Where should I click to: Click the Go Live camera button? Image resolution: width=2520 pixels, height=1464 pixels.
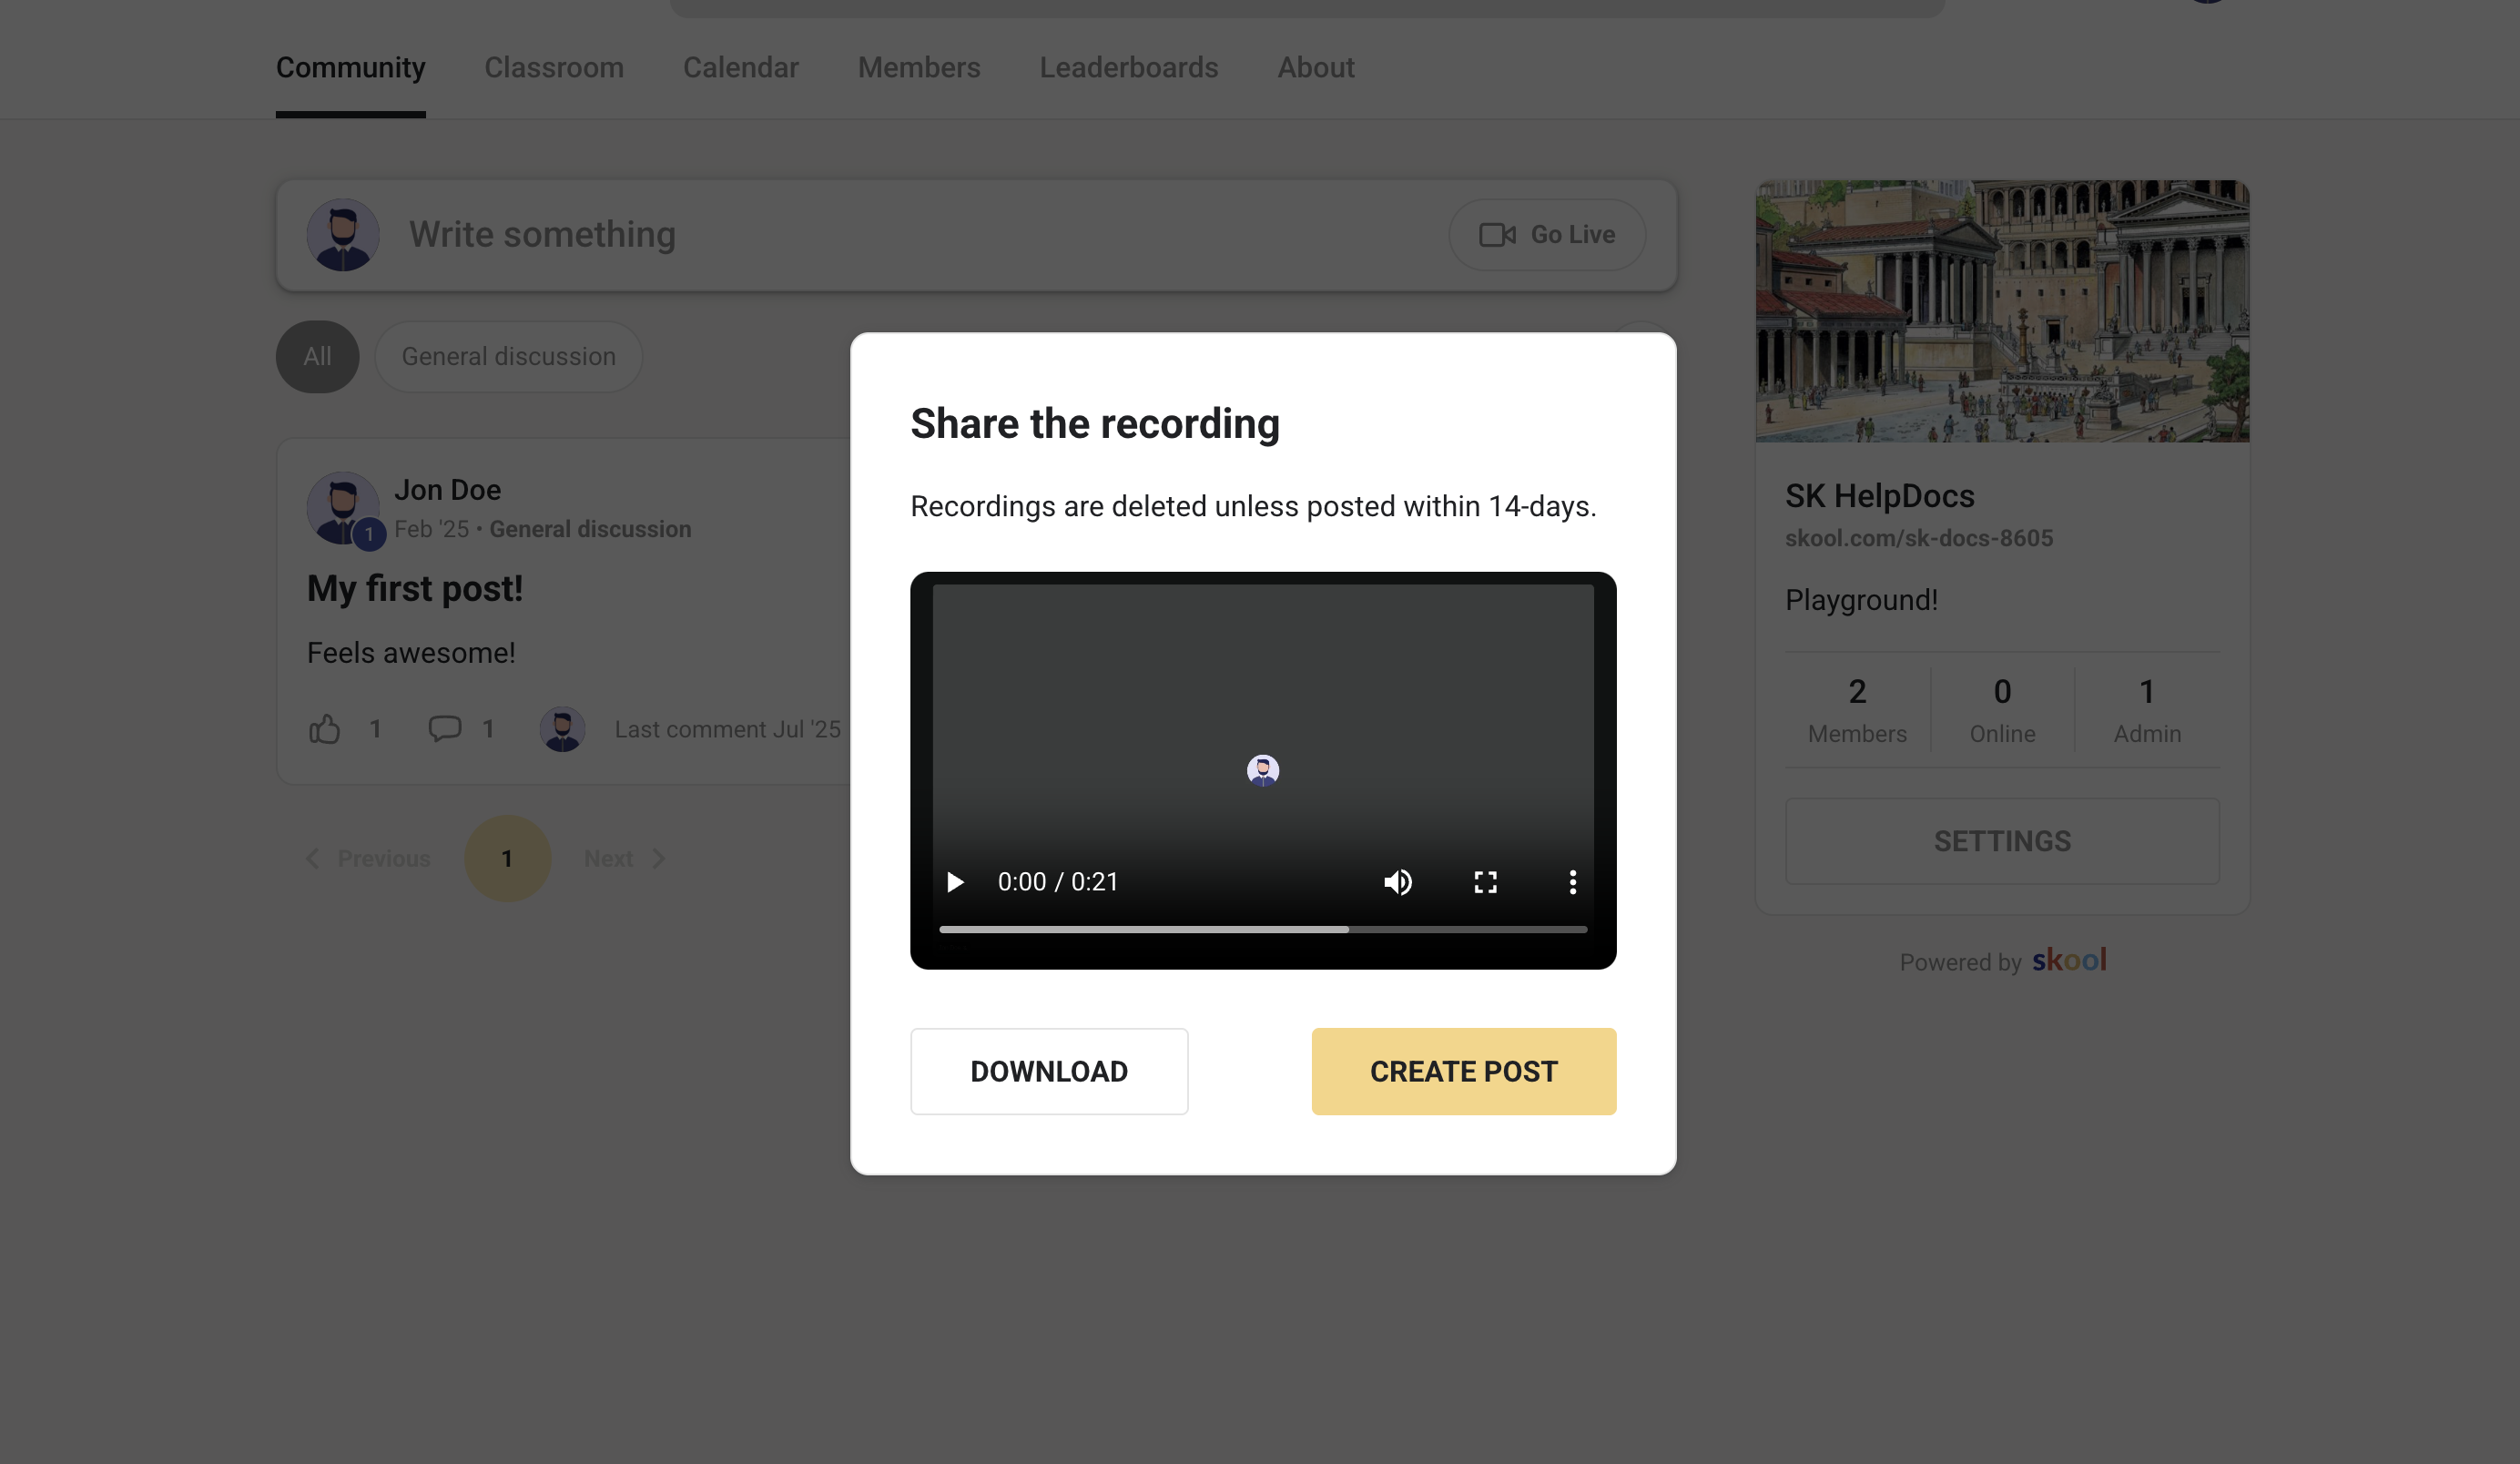click(1546, 235)
